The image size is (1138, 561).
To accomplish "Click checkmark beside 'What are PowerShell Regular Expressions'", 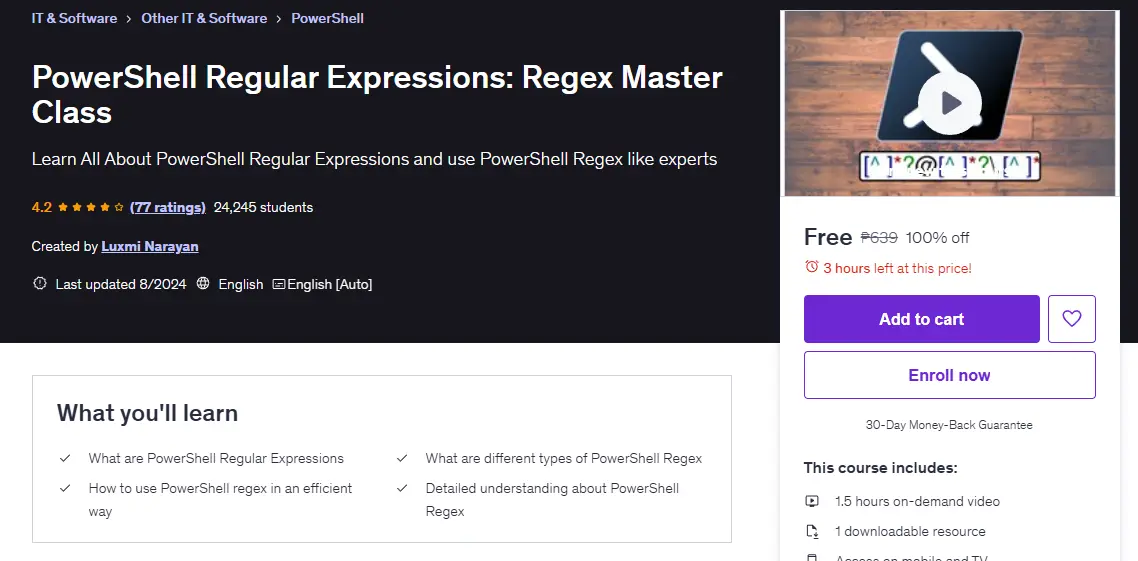I will point(65,459).
